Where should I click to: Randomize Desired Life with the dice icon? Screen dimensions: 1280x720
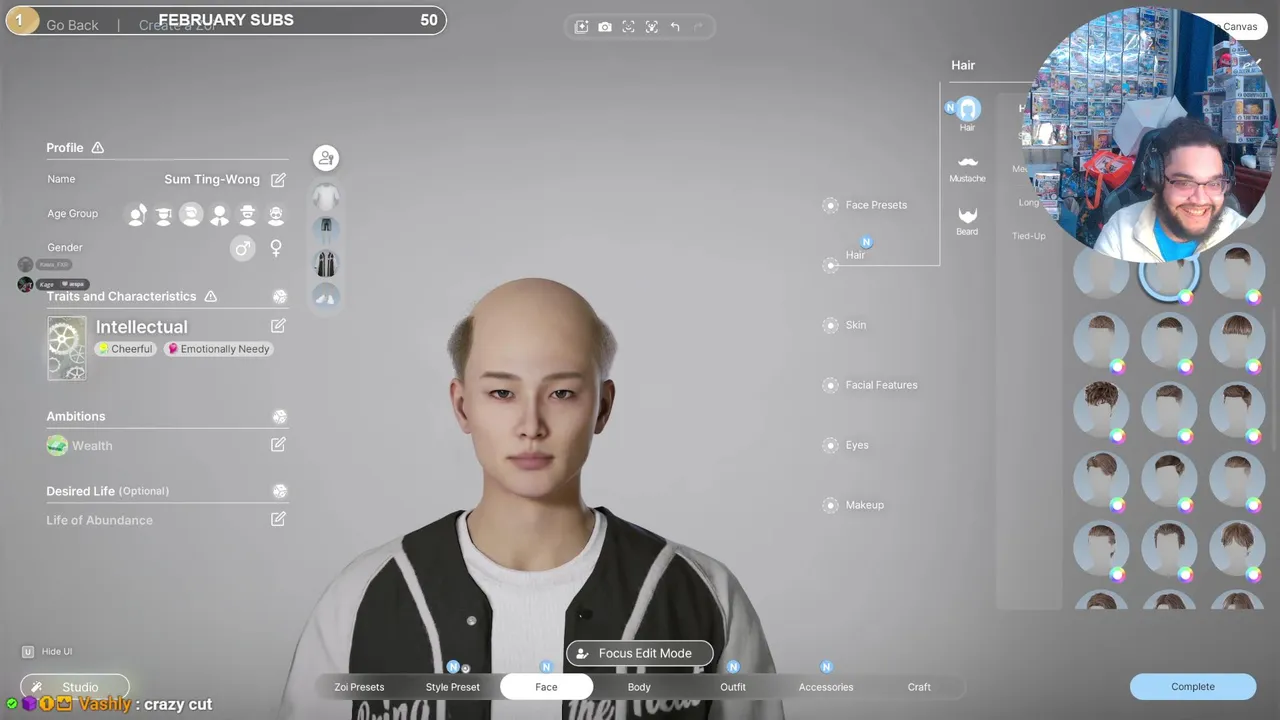(x=280, y=491)
